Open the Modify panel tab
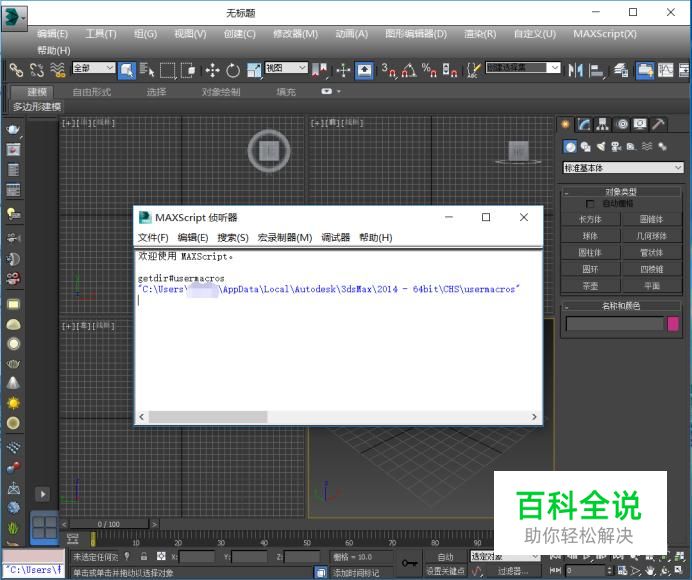Screen dimensions: 692x580 tap(584, 124)
